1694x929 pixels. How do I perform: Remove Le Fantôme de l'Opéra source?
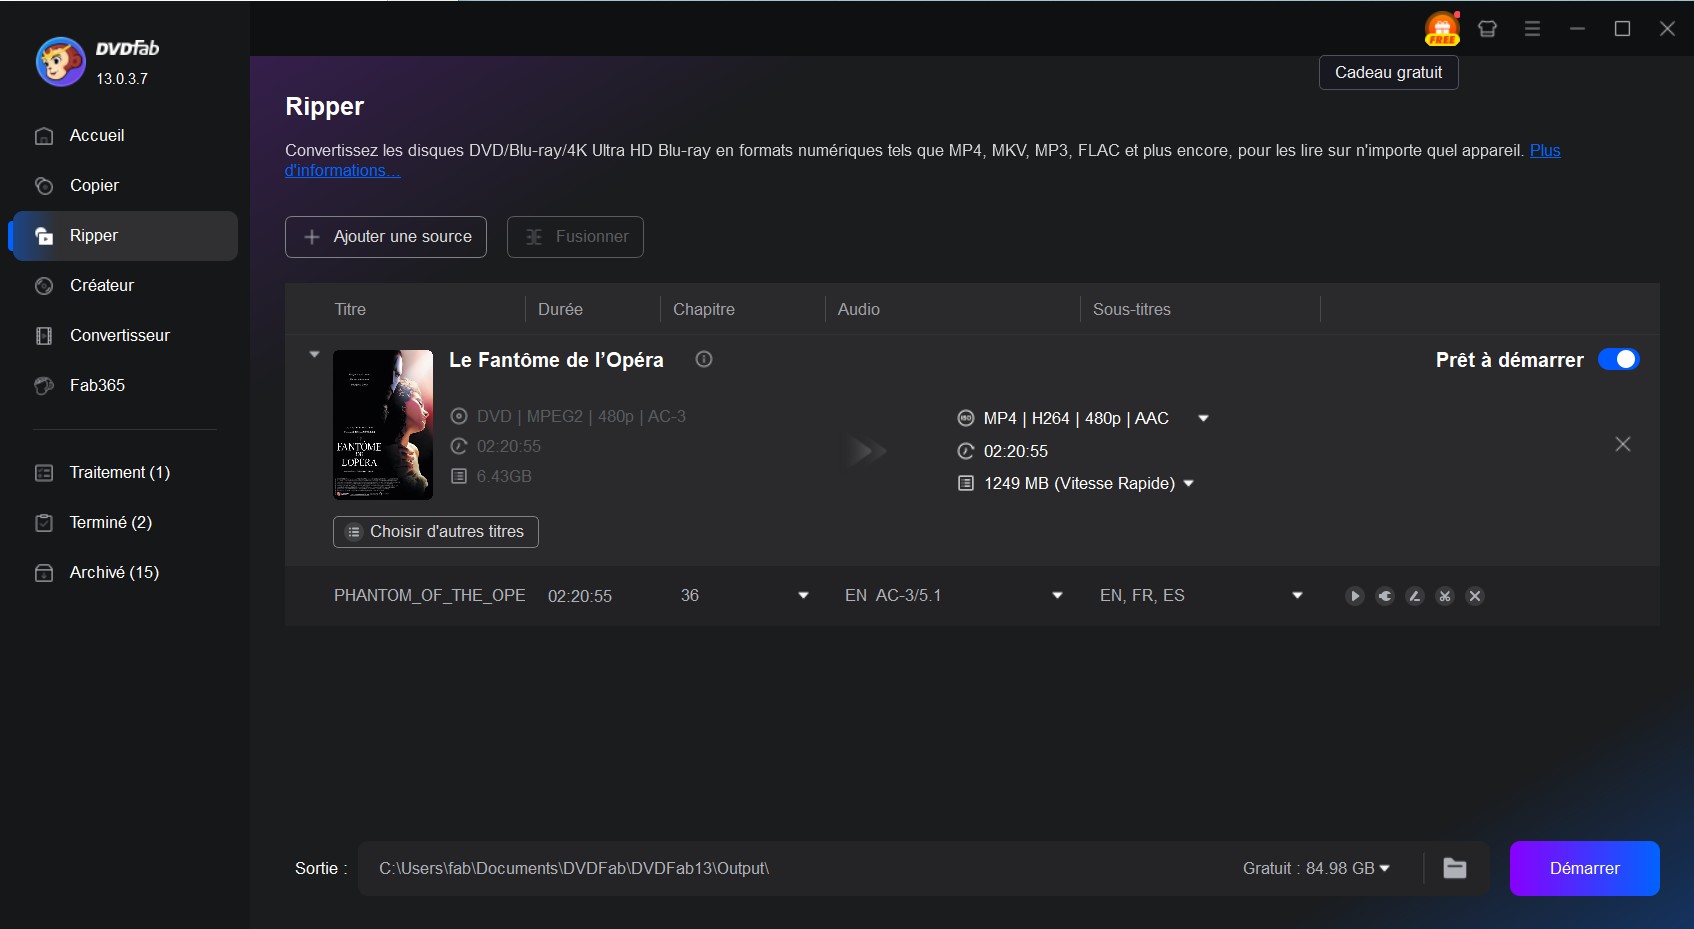coord(1622,444)
